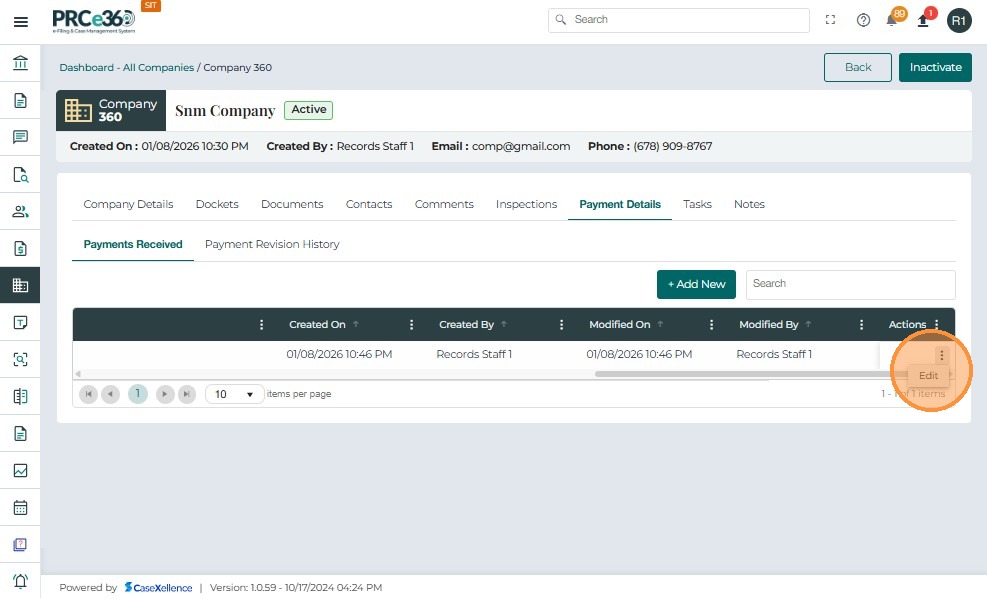The width and height of the screenshot is (987, 599).
Task: Select page 1 in the pager
Action: [x=138, y=394]
